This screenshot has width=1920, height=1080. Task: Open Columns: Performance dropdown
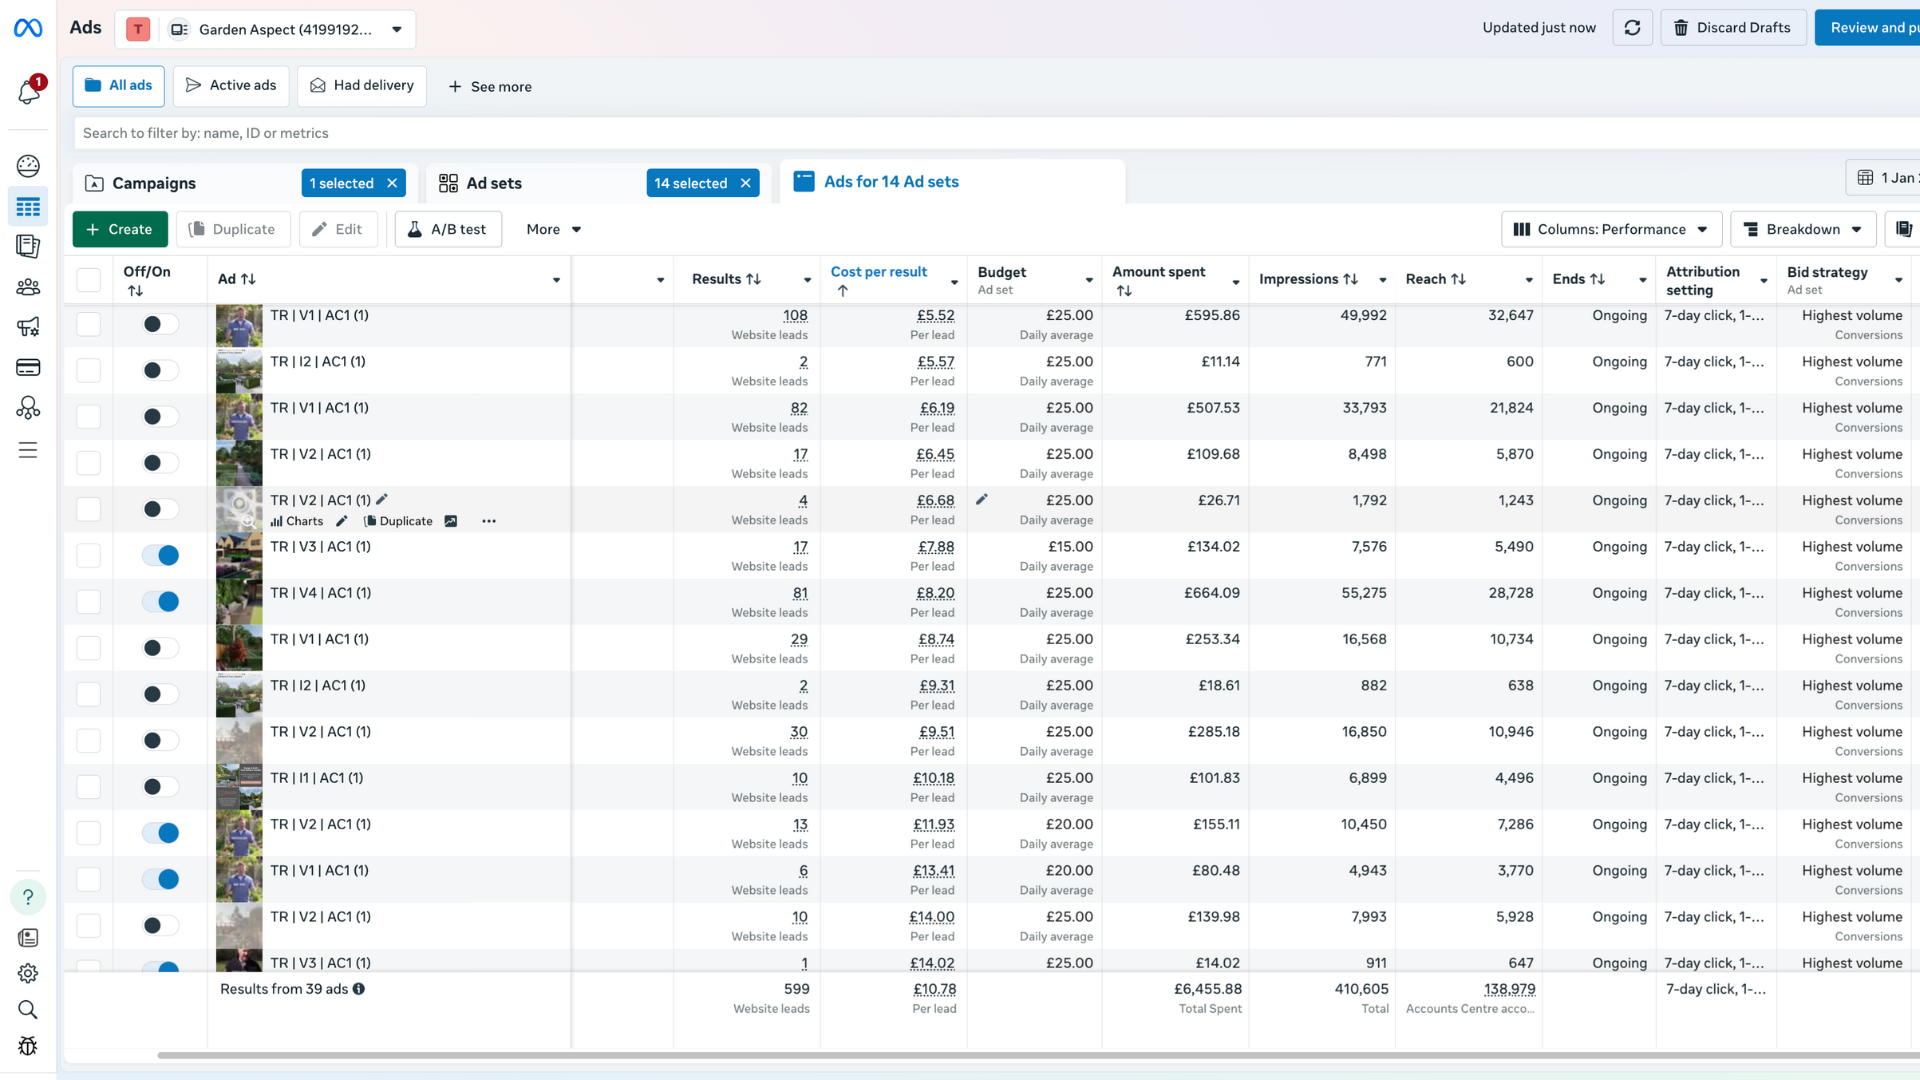pyautogui.click(x=1610, y=229)
